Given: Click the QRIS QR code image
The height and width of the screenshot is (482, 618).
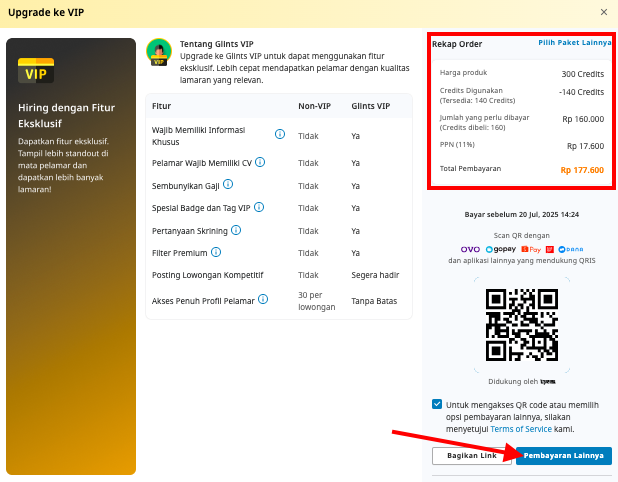Looking at the screenshot, I should pos(522,325).
